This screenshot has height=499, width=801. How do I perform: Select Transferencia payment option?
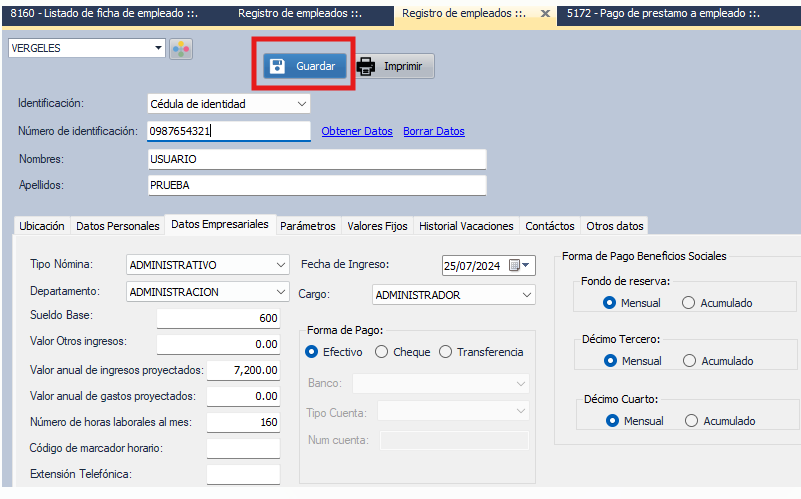446,352
